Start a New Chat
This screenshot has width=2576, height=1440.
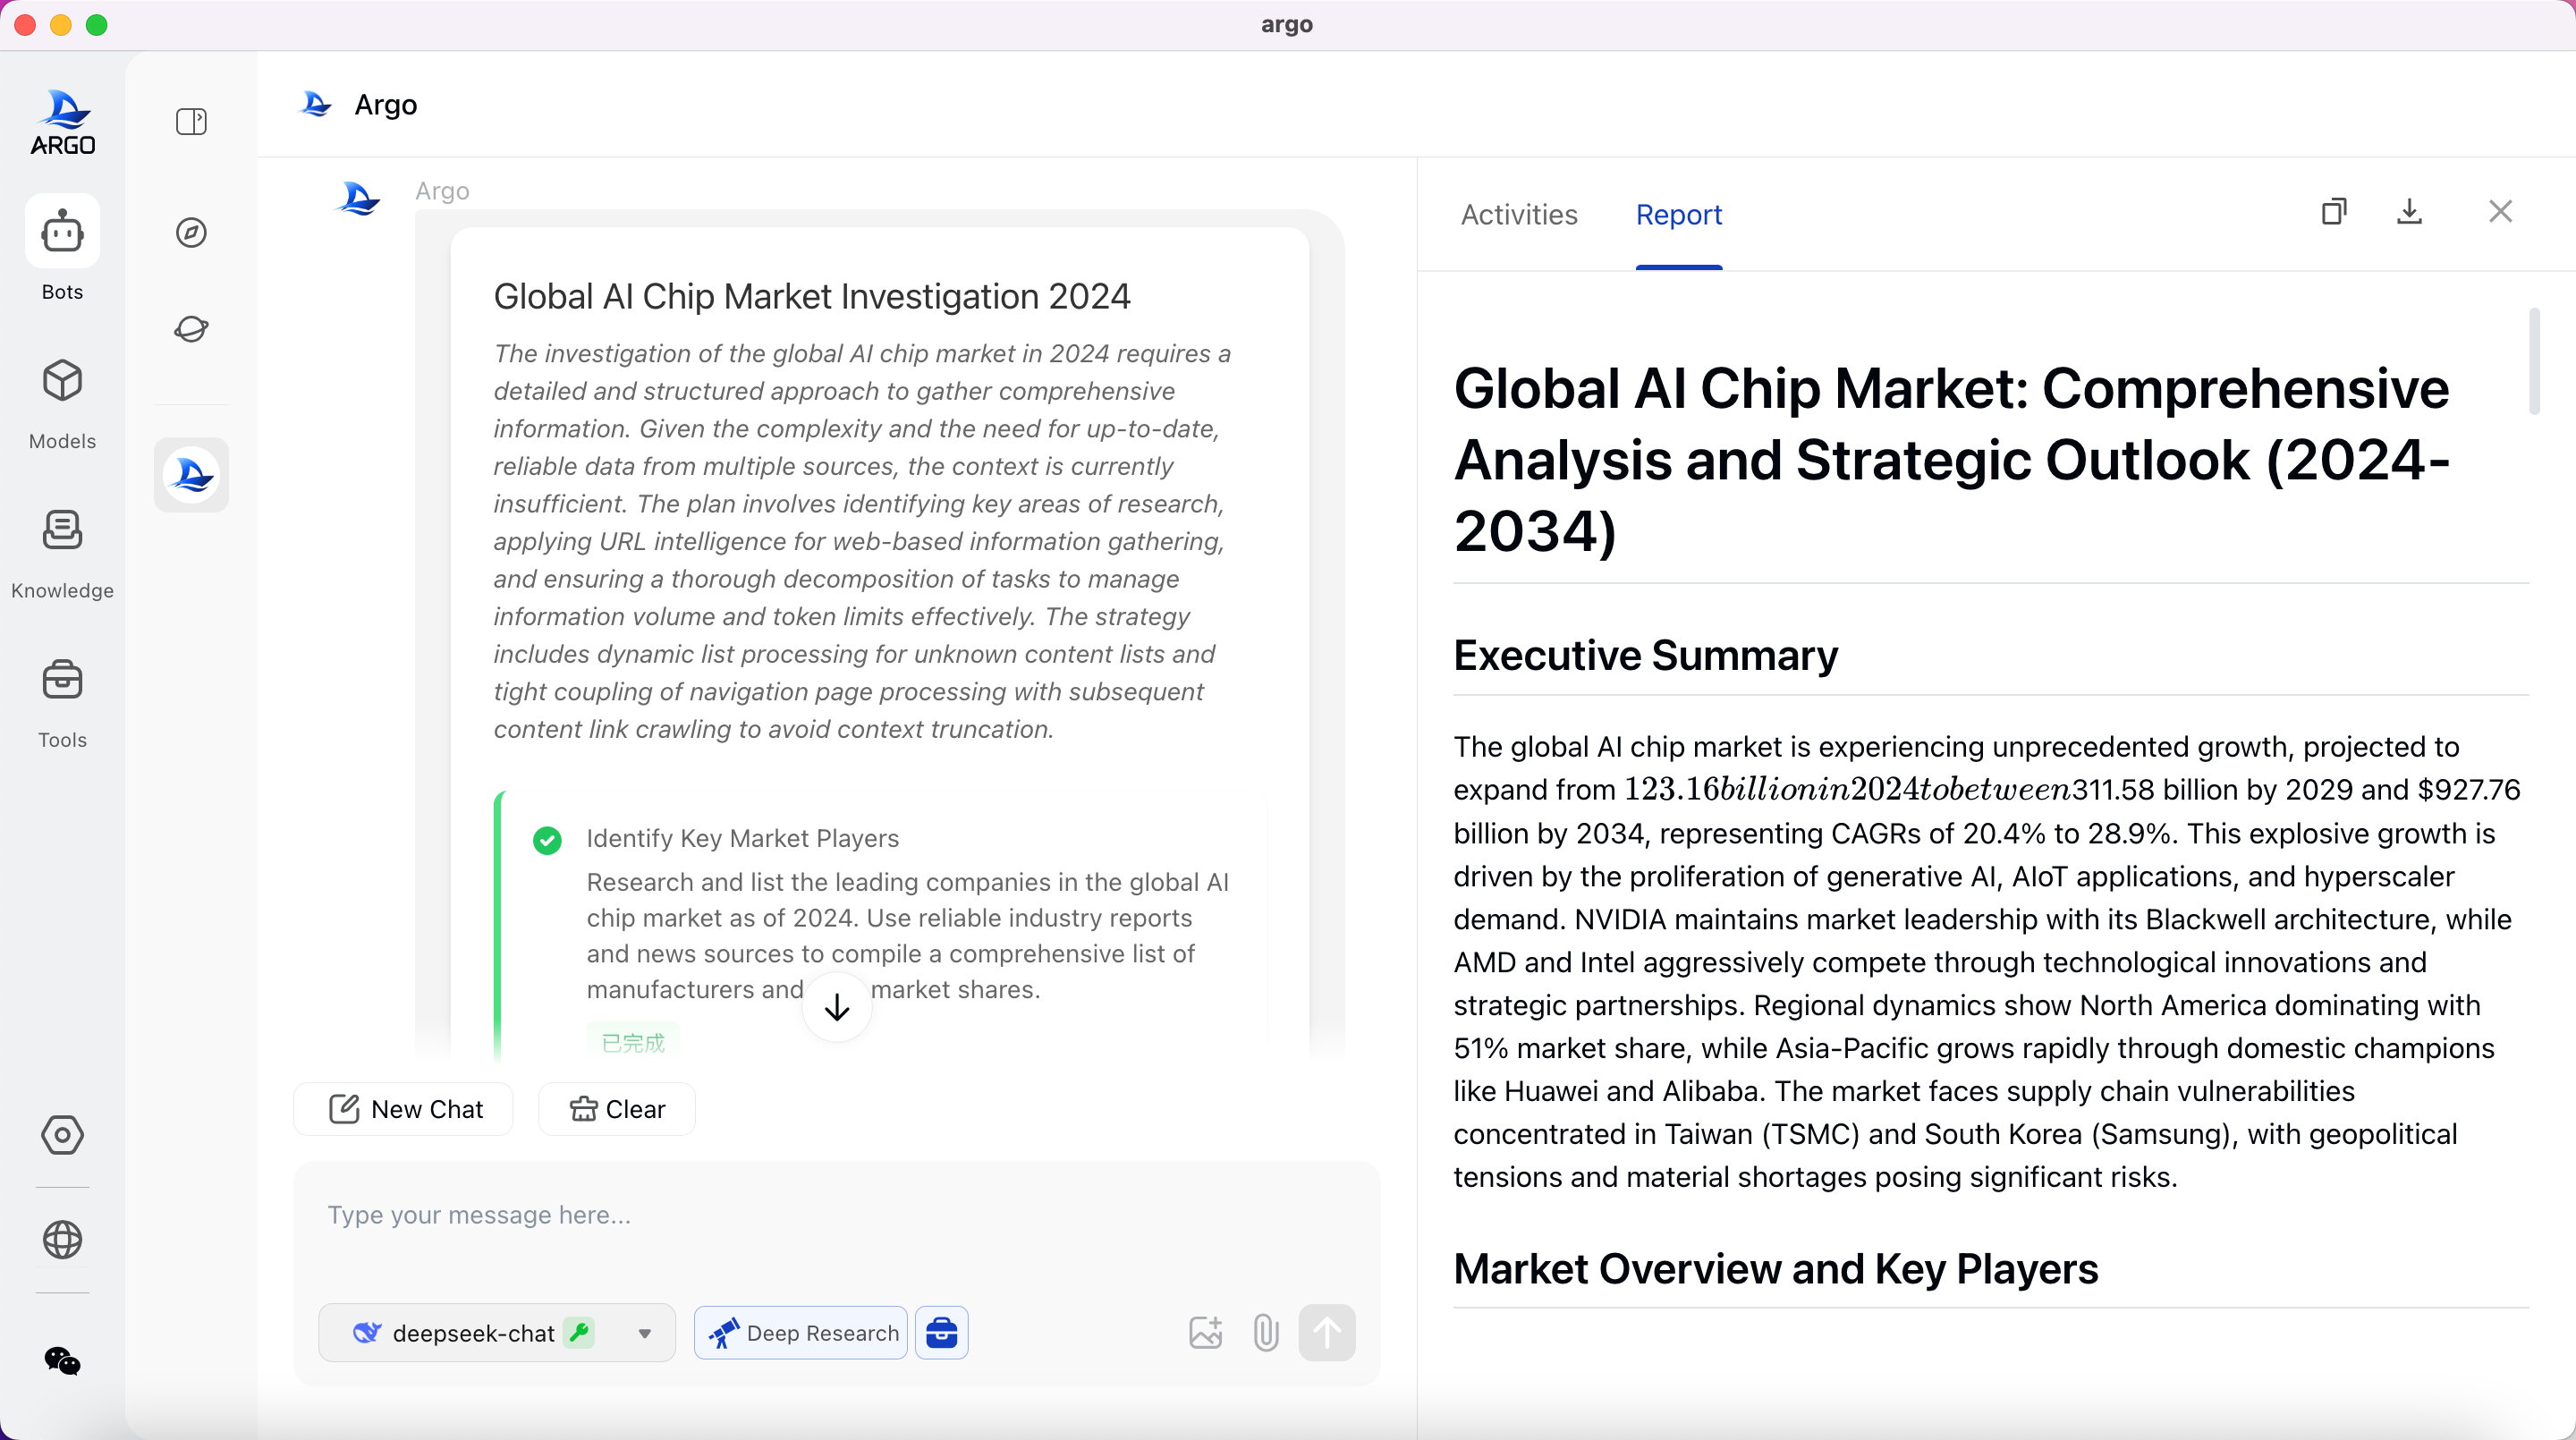click(x=405, y=1109)
